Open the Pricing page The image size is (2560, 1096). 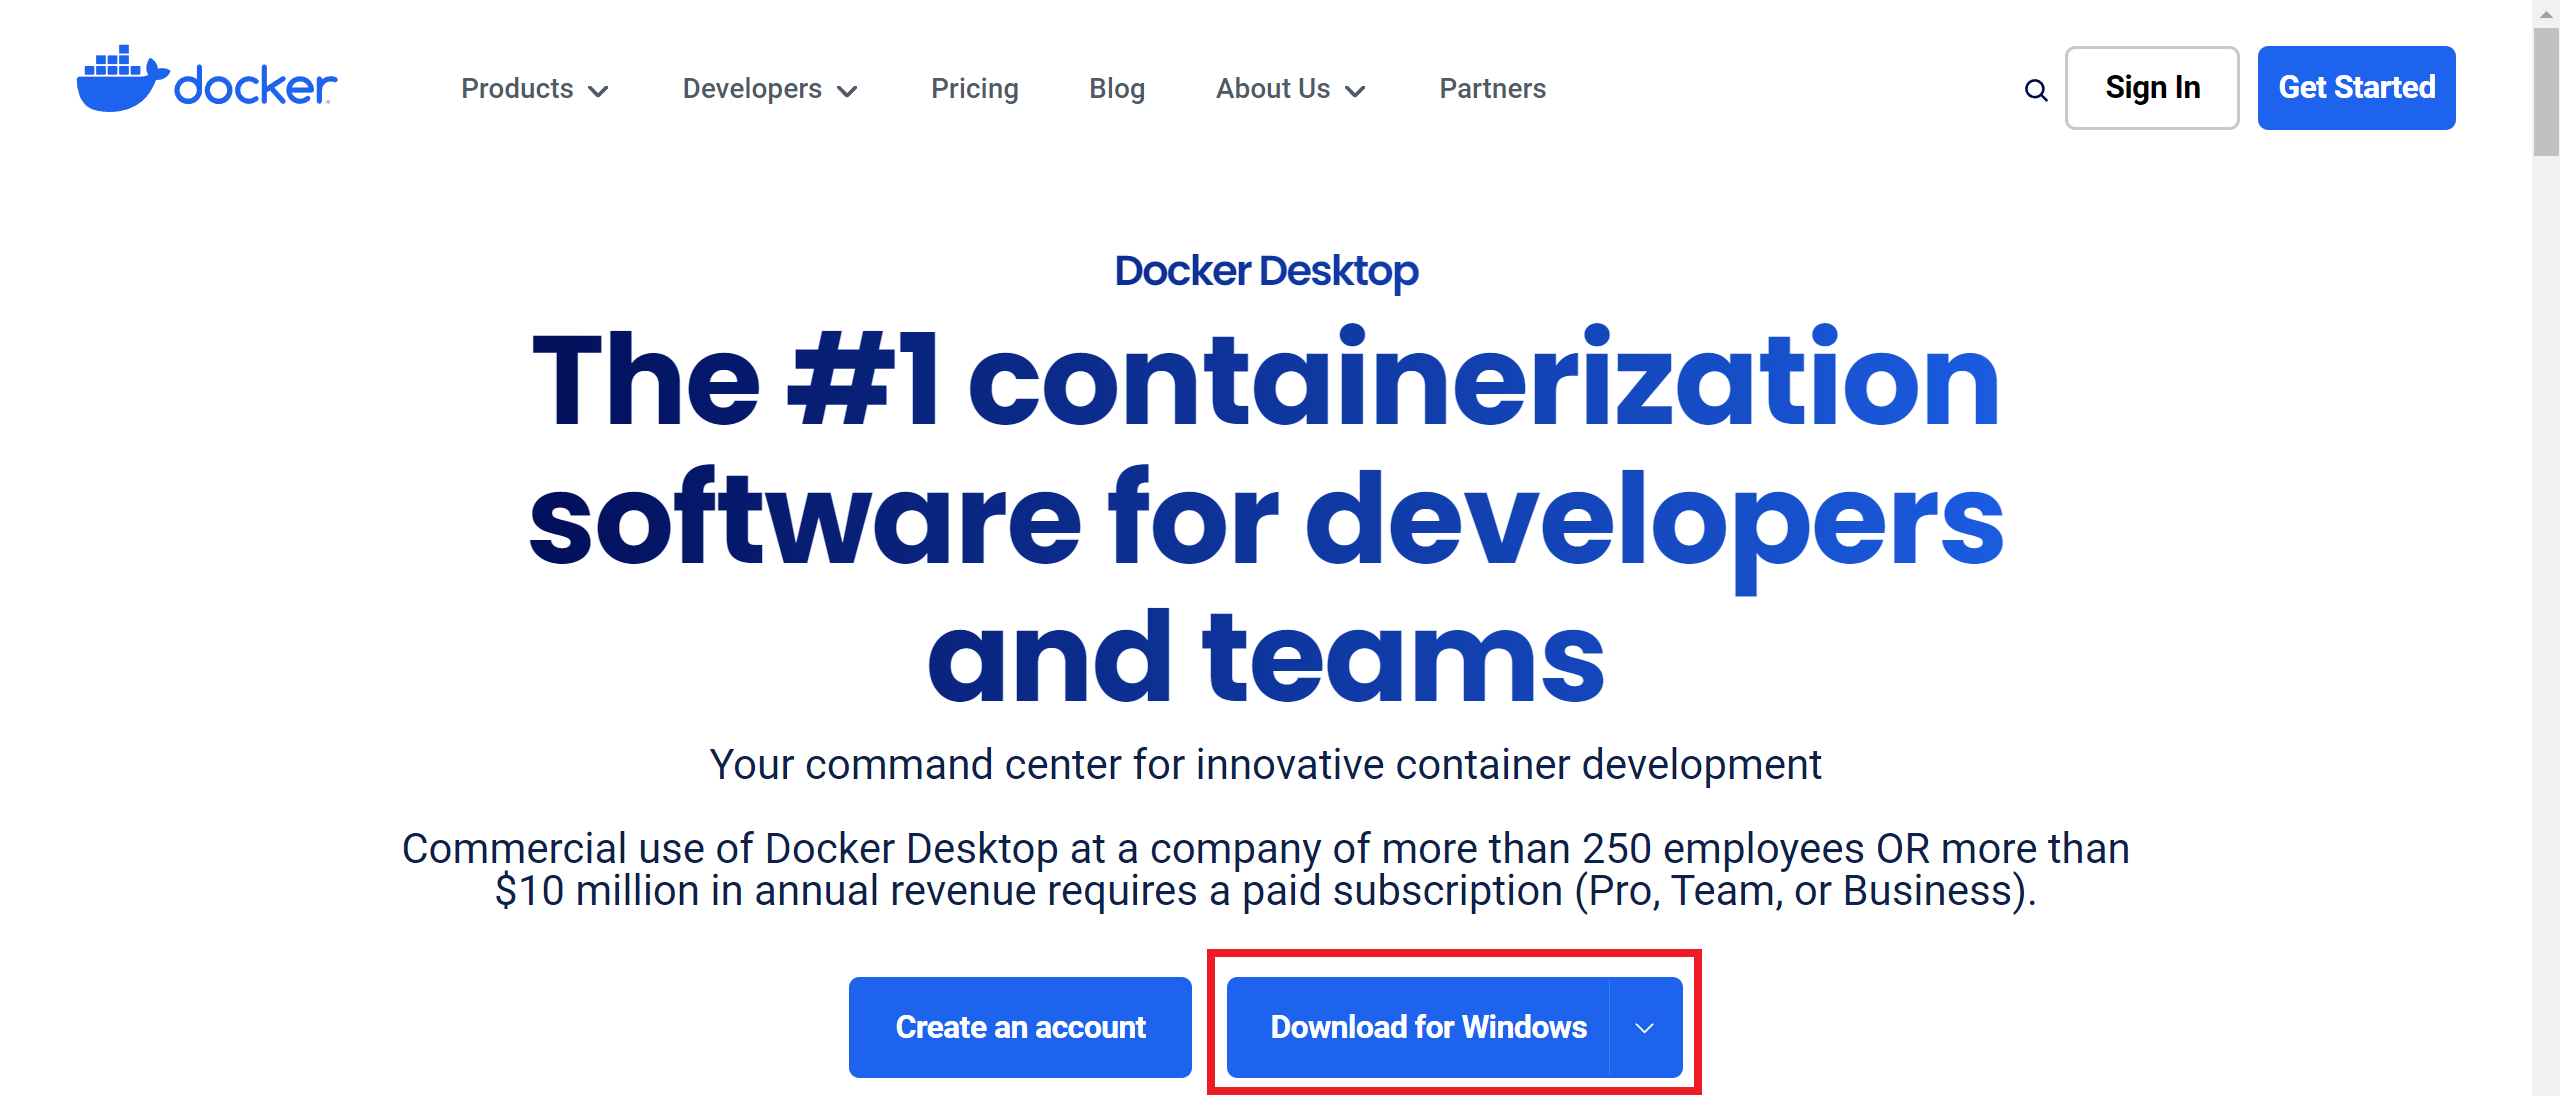click(x=975, y=88)
